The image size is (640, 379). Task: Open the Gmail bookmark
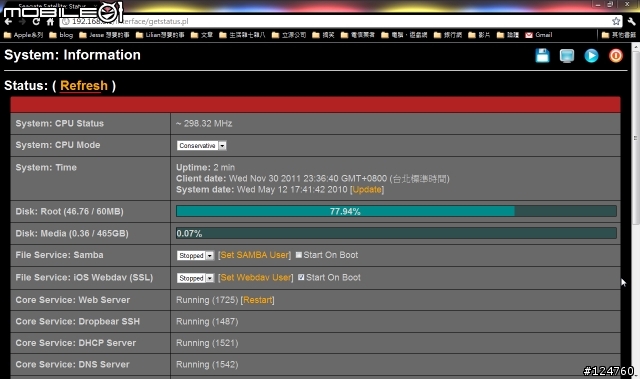[x=539, y=35]
